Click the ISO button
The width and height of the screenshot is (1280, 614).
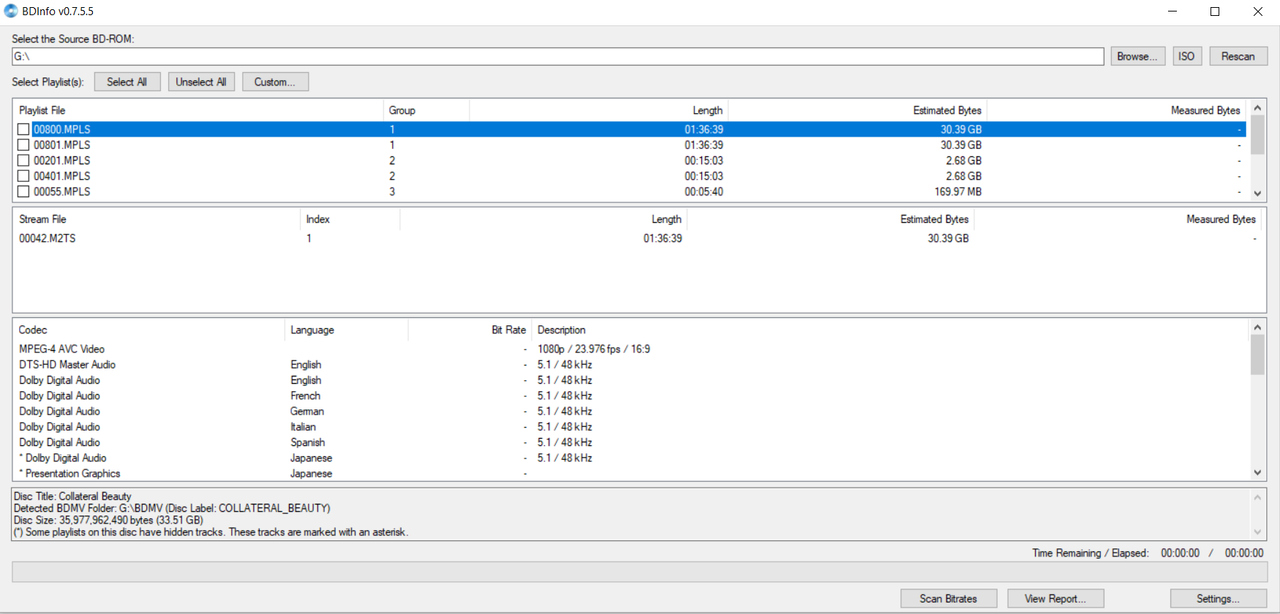1187,56
